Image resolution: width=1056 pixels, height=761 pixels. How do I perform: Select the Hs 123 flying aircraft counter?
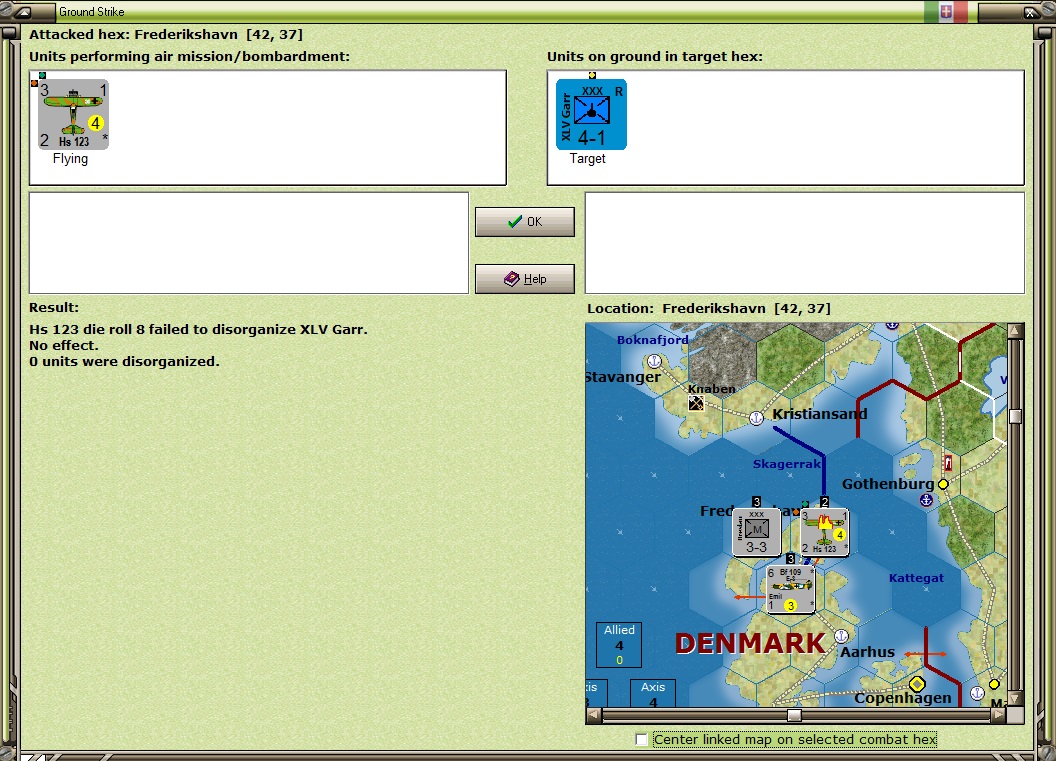73,114
